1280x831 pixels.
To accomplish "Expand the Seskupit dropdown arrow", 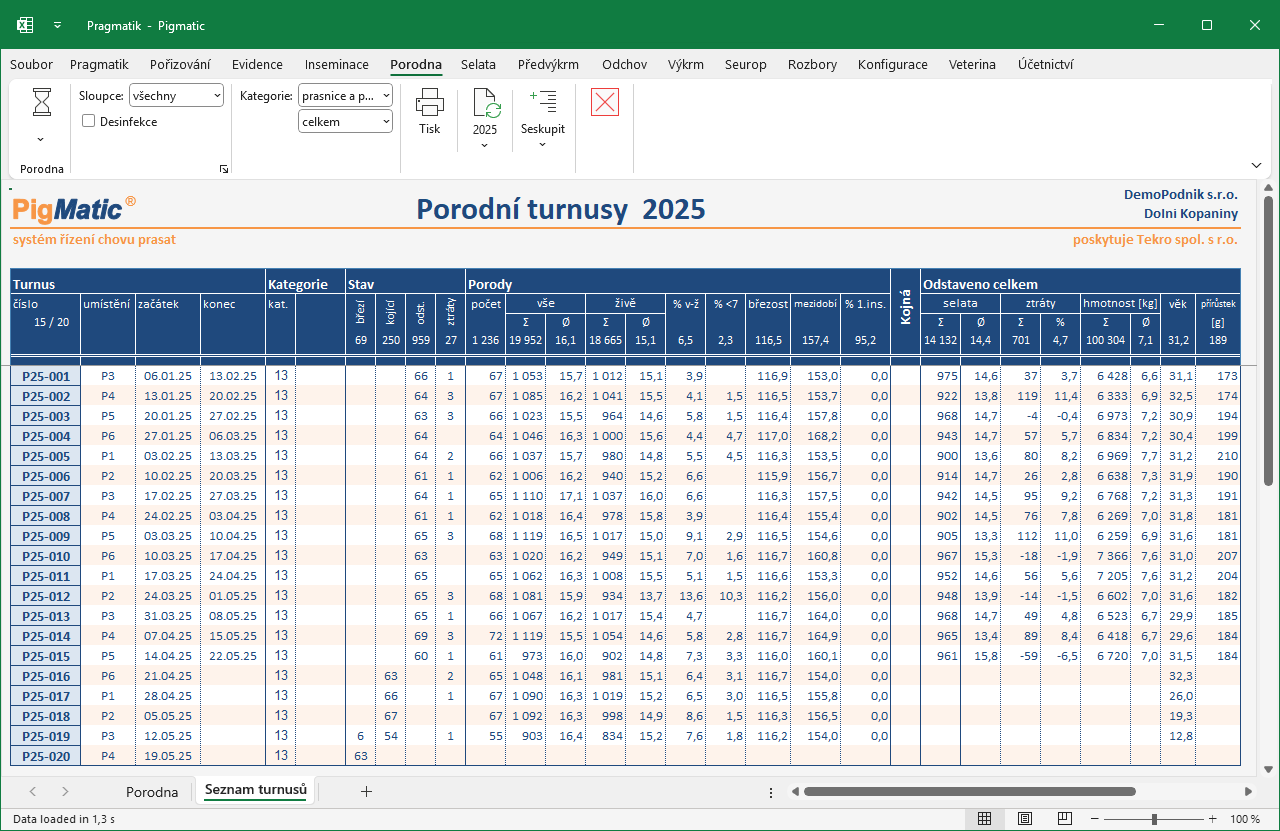I will (543, 145).
